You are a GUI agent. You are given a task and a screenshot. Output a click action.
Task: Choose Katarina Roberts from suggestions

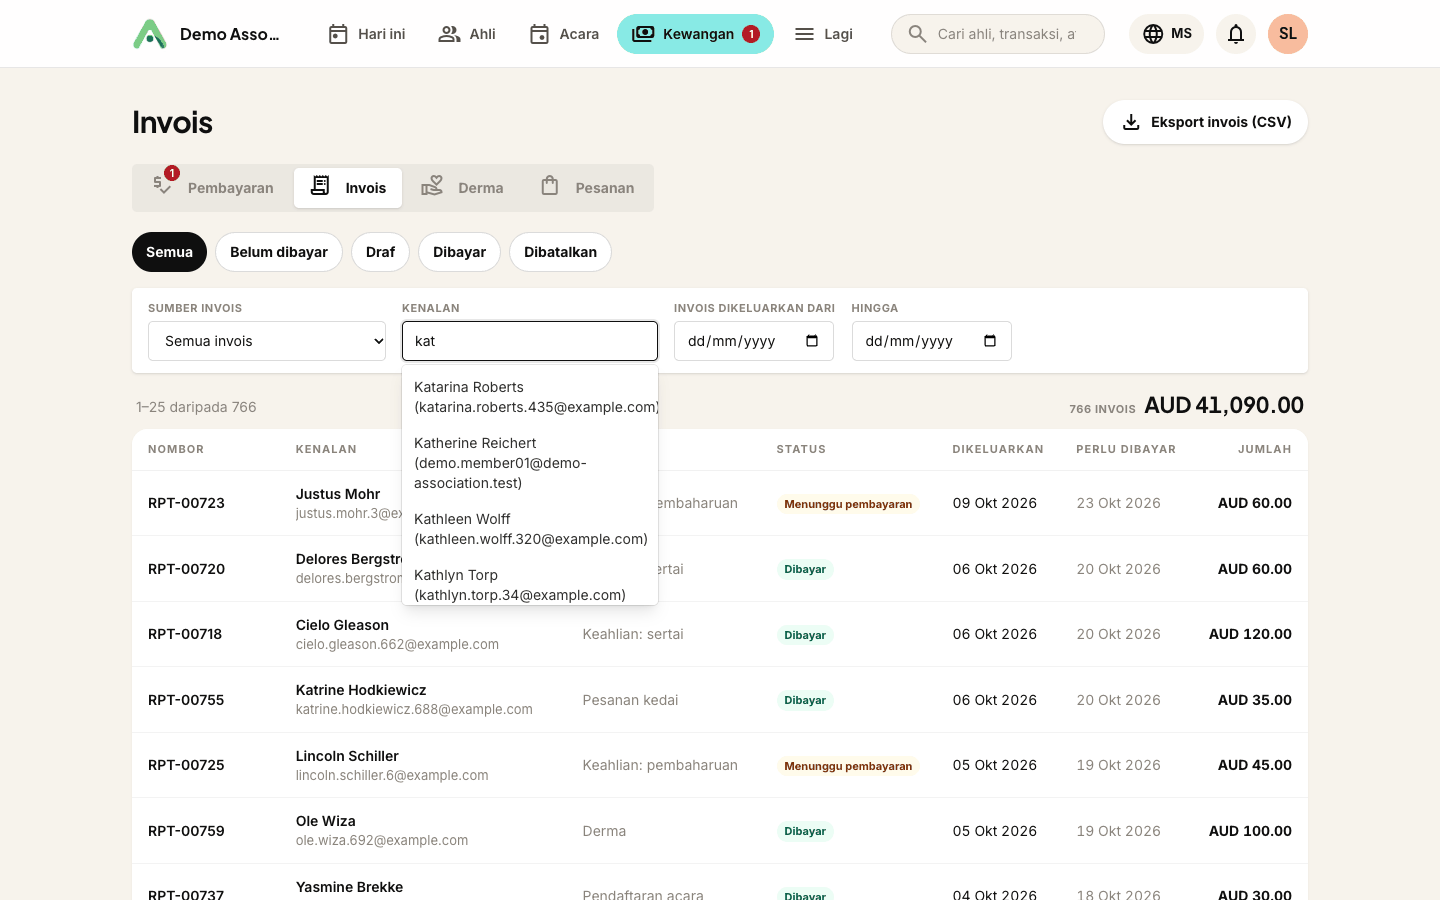[530, 397]
